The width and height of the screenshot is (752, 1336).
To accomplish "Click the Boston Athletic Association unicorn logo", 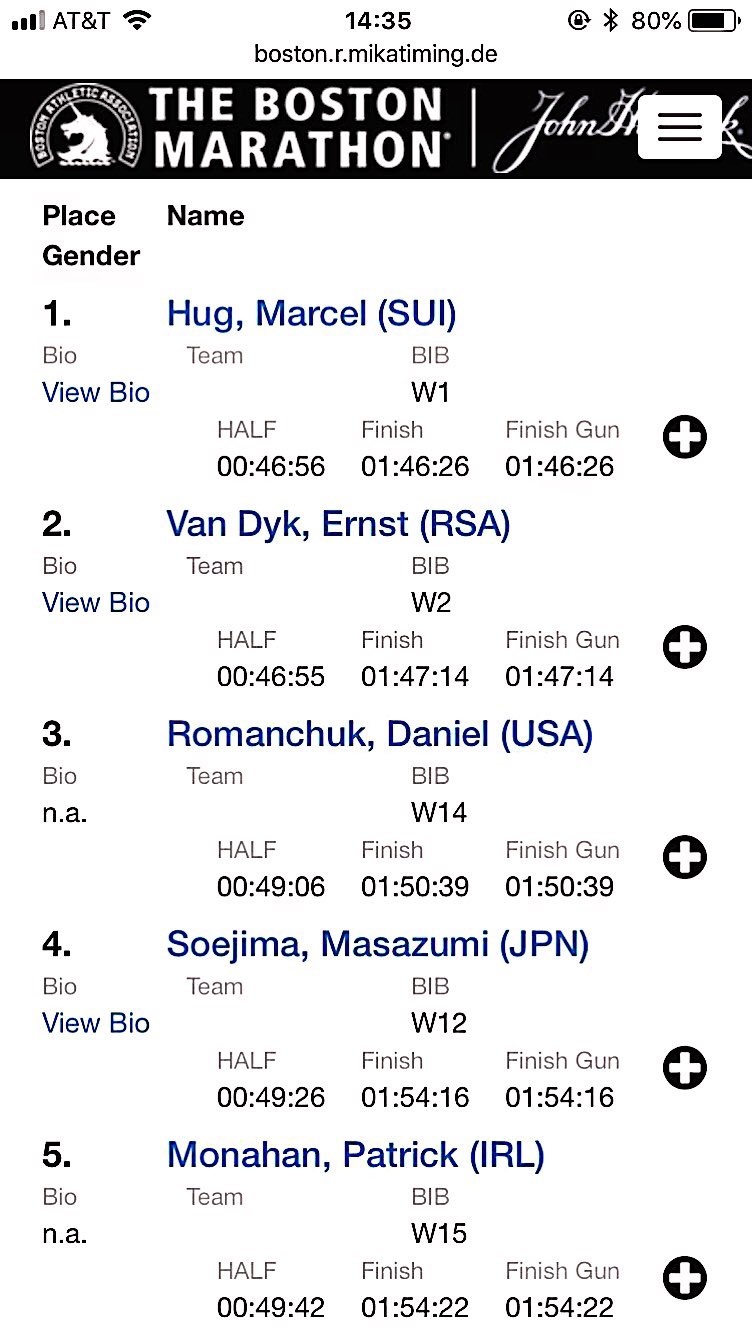I will click(x=86, y=128).
